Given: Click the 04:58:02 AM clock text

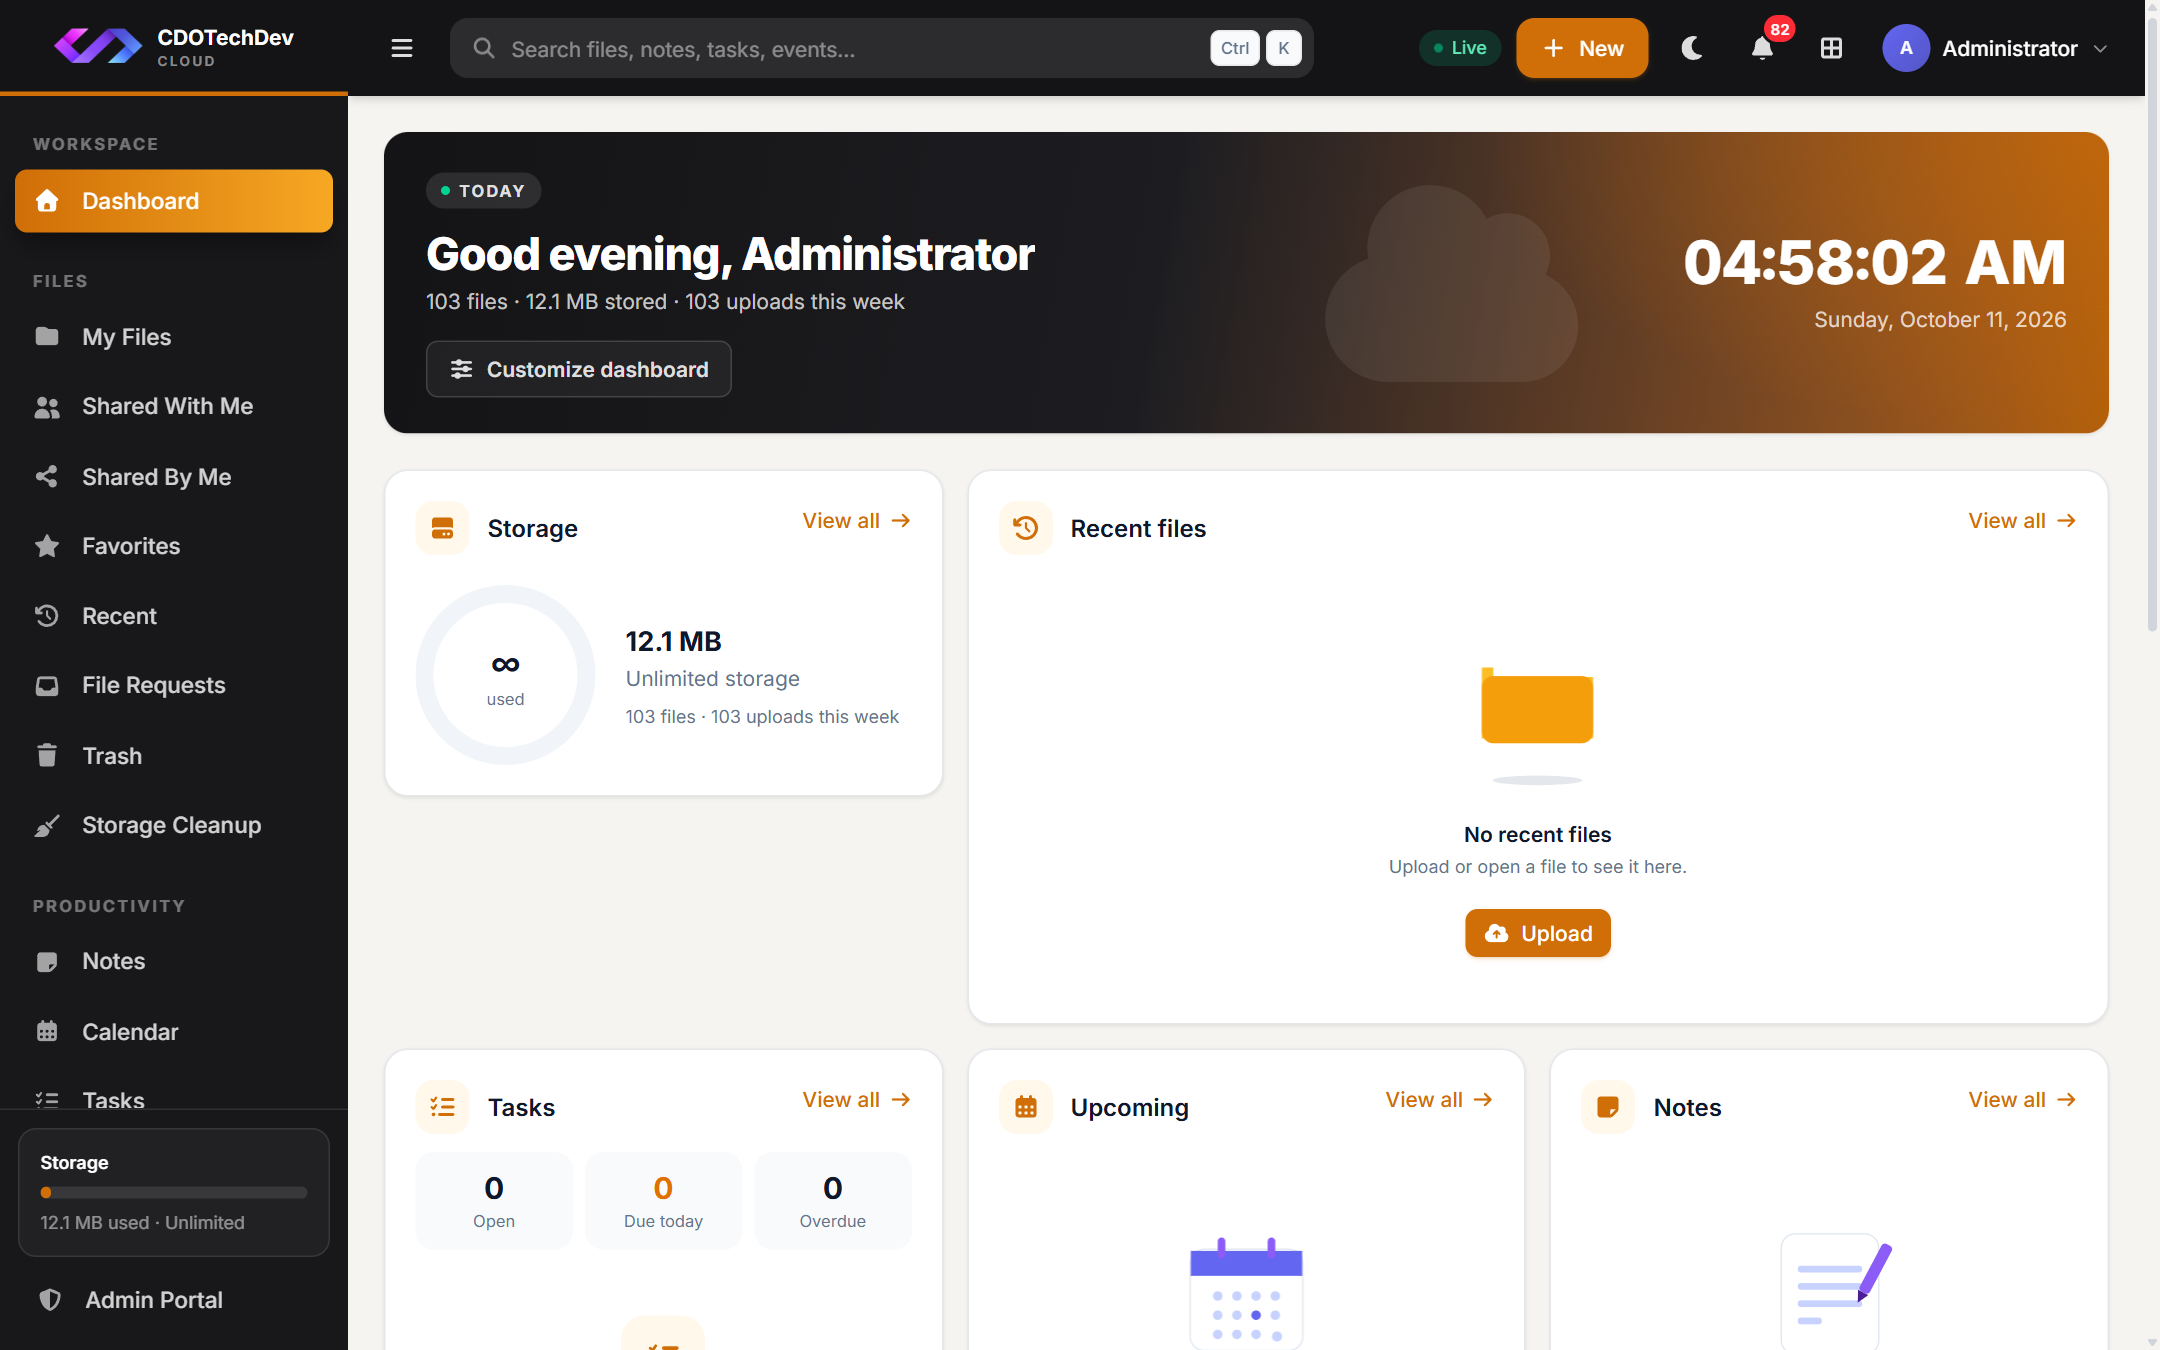Looking at the screenshot, I should click(1874, 262).
